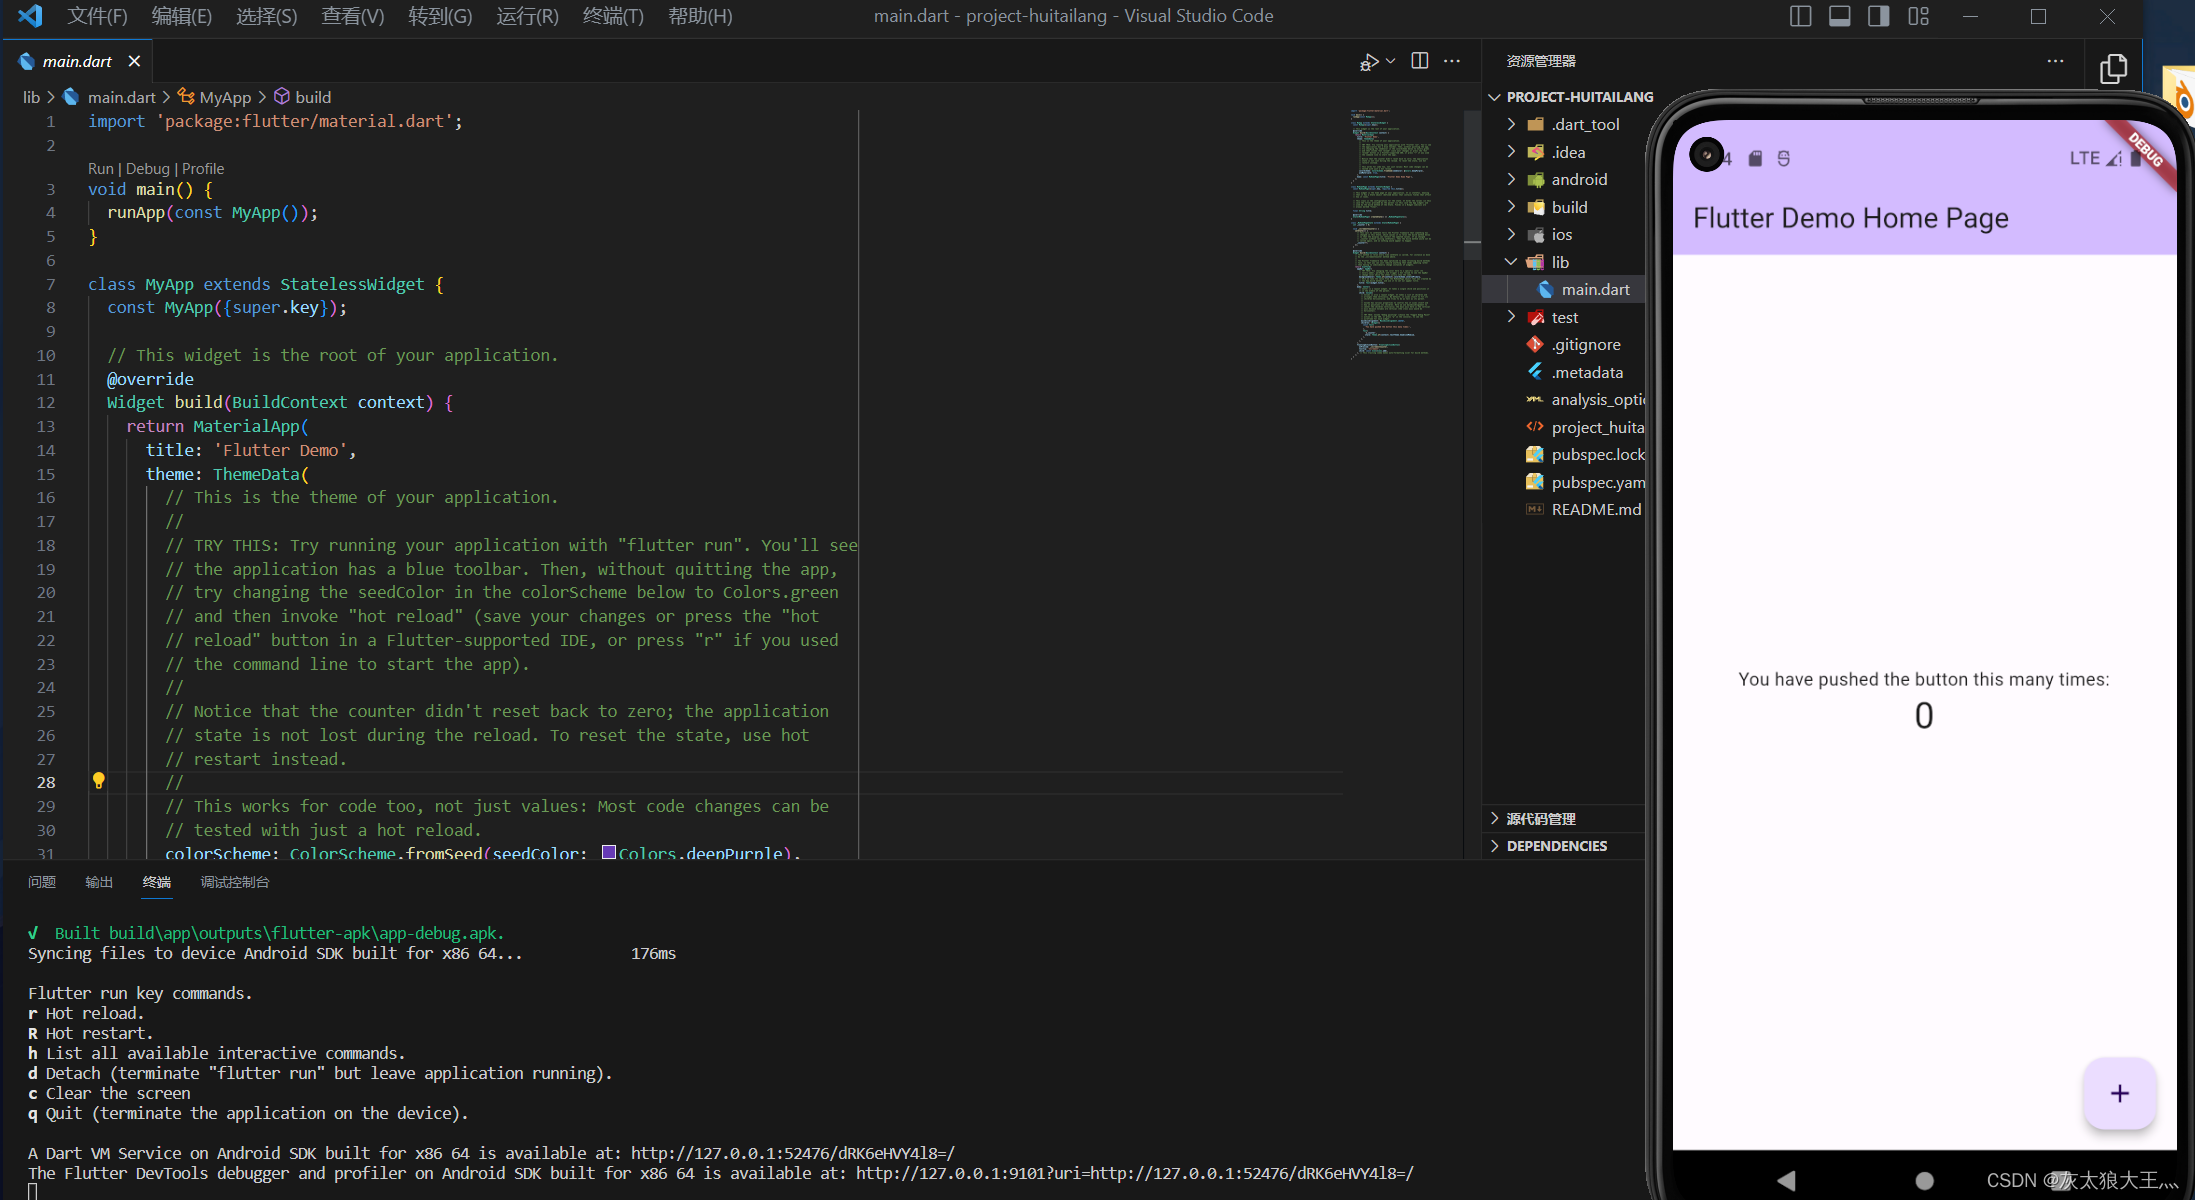
Task: Select pubspec.yaml in project file tree
Action: click(1592, 480)
